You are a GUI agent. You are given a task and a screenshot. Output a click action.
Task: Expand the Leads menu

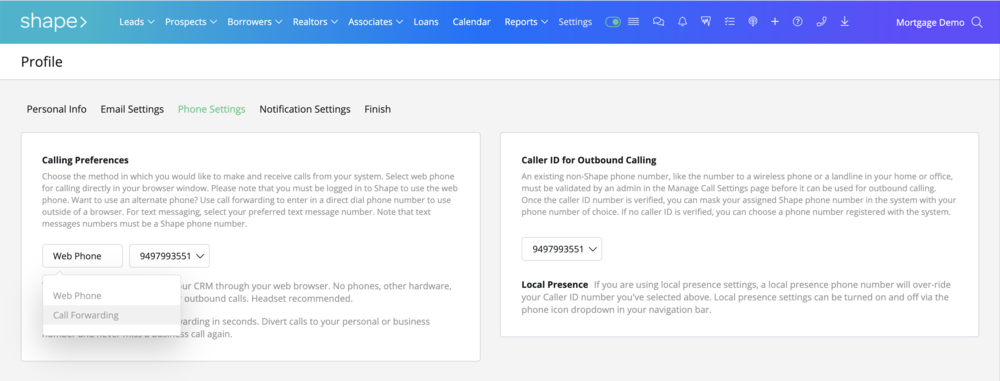click(137, 22)
